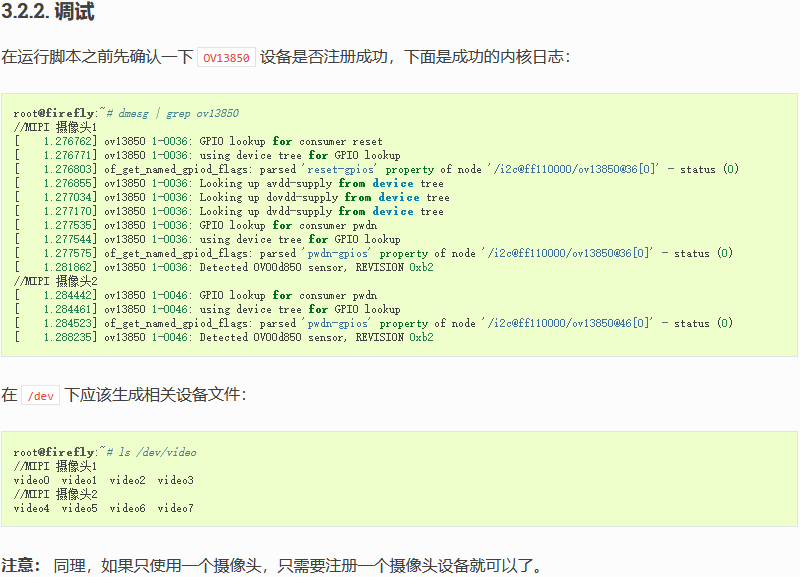Click the bold 注意： note label
This screenshot has width=800, height=577.
(x=20, y=566)
